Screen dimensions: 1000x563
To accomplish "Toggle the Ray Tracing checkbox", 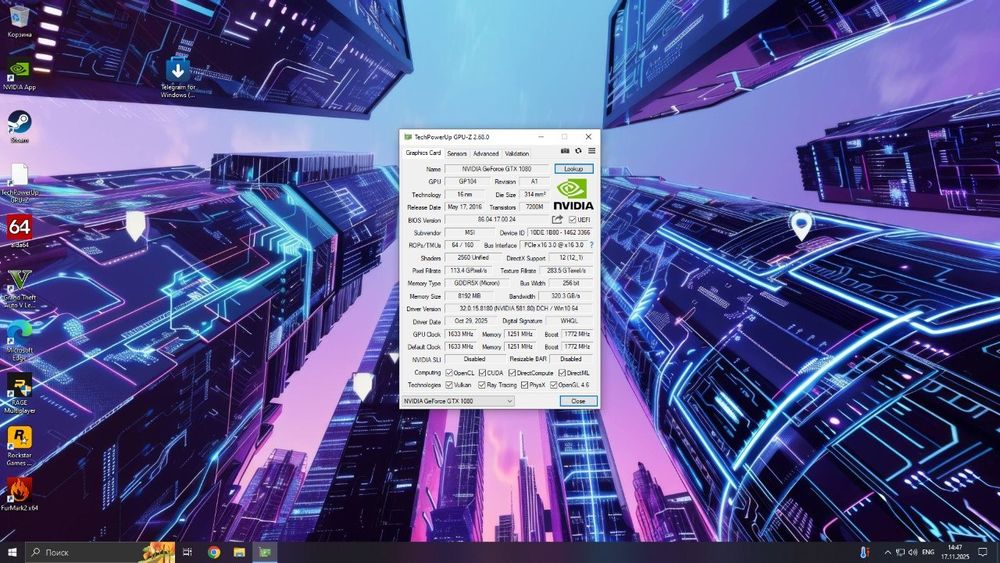I will tap(482, 385).
